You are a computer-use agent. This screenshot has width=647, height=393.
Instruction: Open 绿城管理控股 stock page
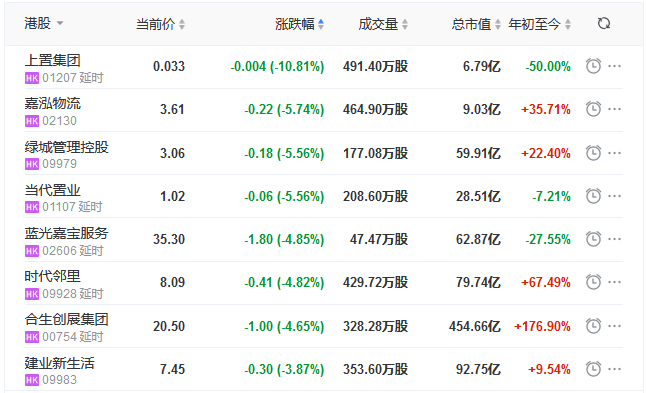pos(66,147)
